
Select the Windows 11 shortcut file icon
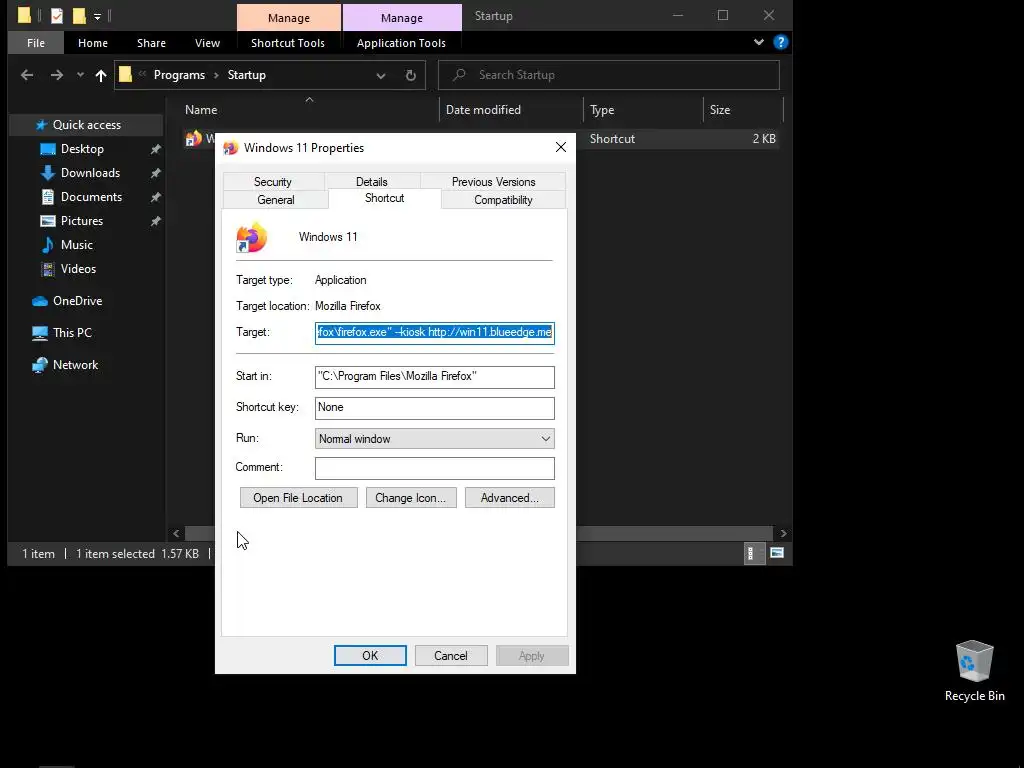click(x=194, y=138)
